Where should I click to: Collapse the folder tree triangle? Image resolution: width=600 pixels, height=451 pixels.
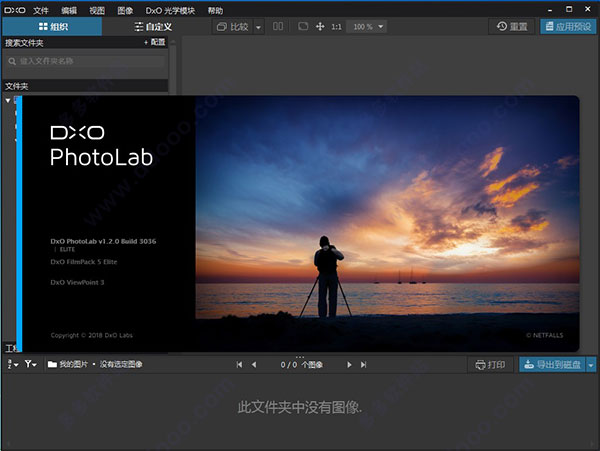pos(8,100)
